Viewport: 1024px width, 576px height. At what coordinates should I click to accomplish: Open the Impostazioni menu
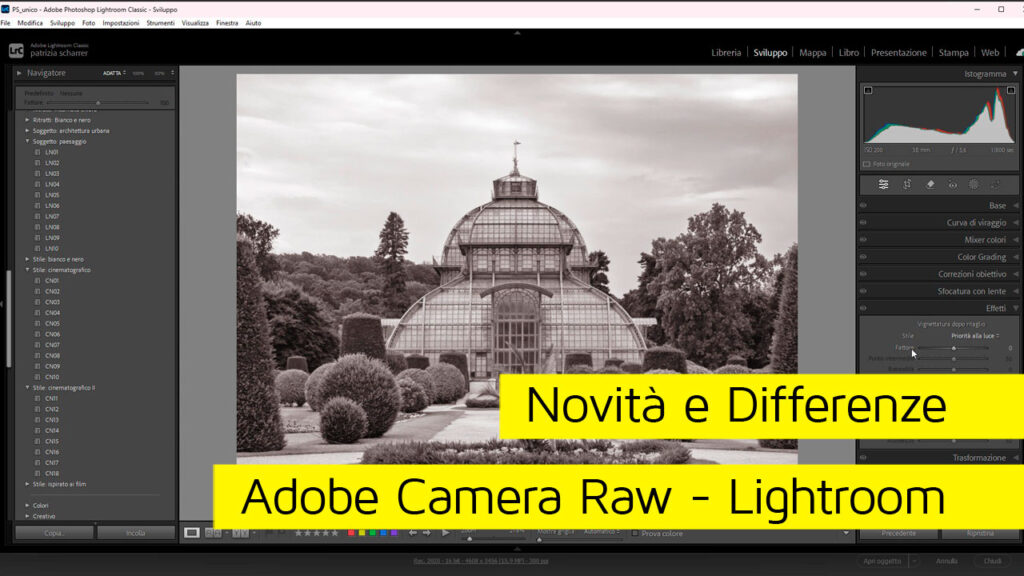click(121, 23)
